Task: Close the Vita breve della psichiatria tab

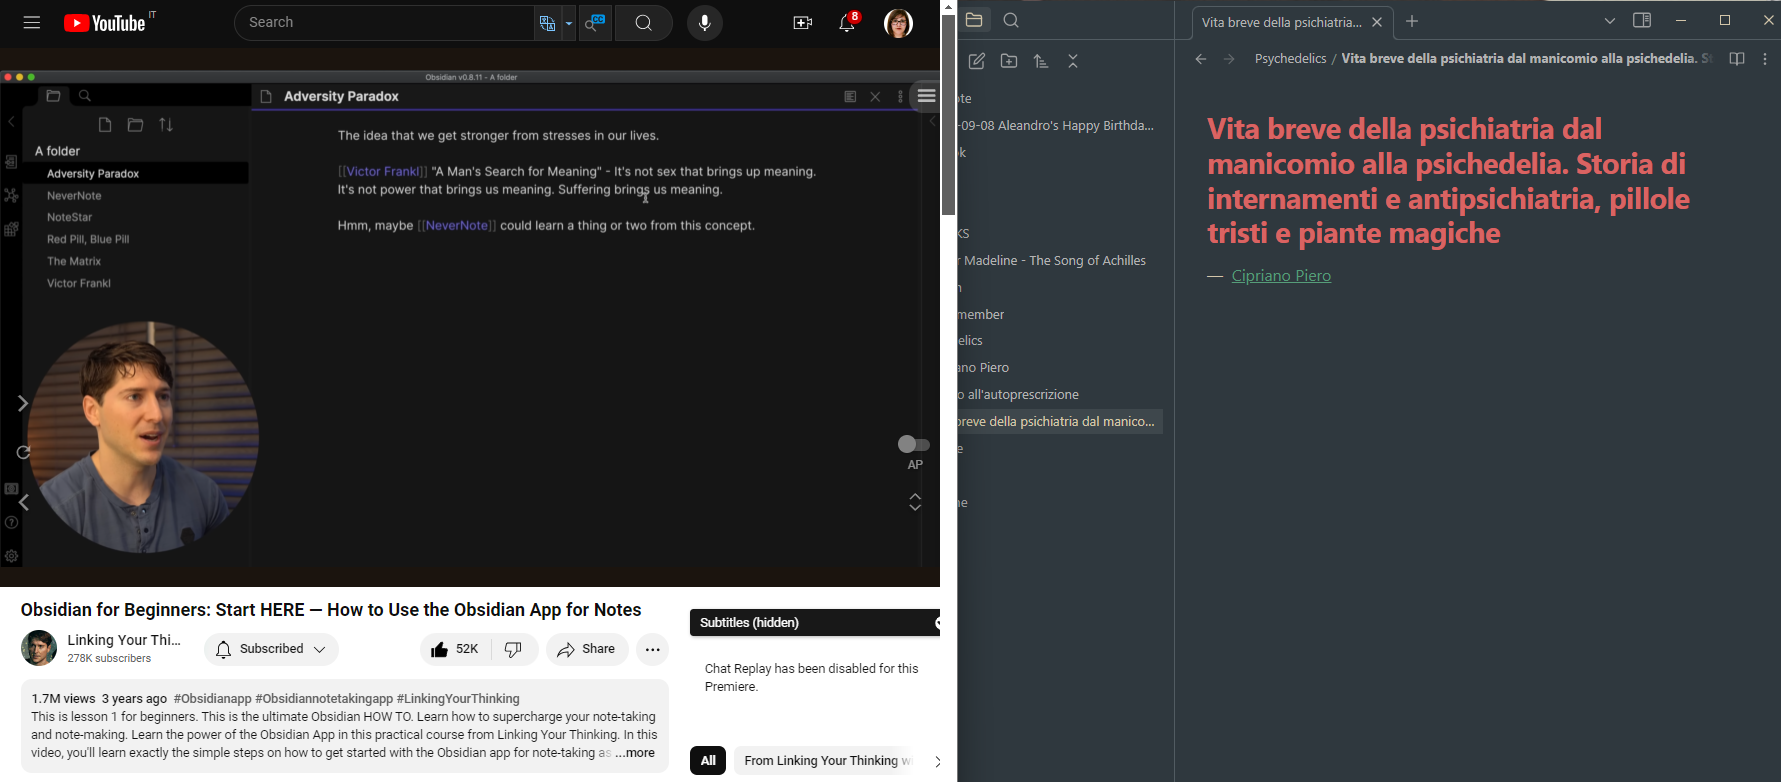Action: click(x=1377, y=22)
